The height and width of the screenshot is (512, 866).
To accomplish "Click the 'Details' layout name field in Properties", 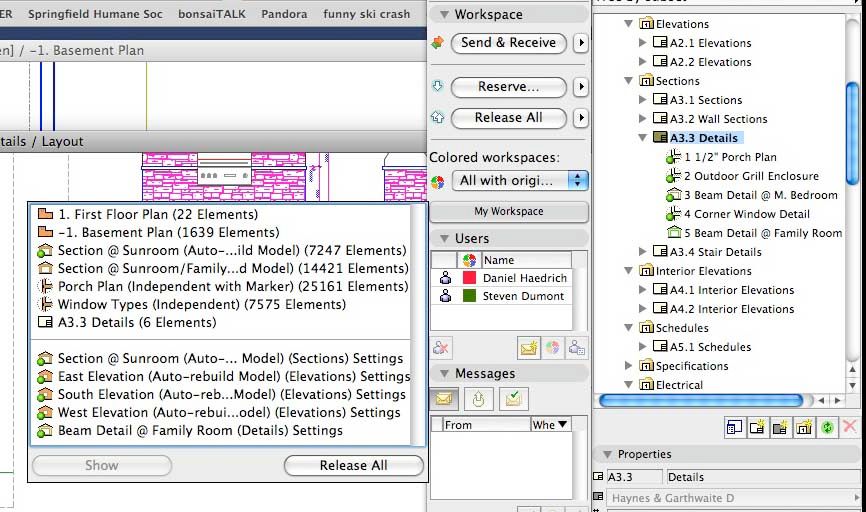I will pos(763,477).
